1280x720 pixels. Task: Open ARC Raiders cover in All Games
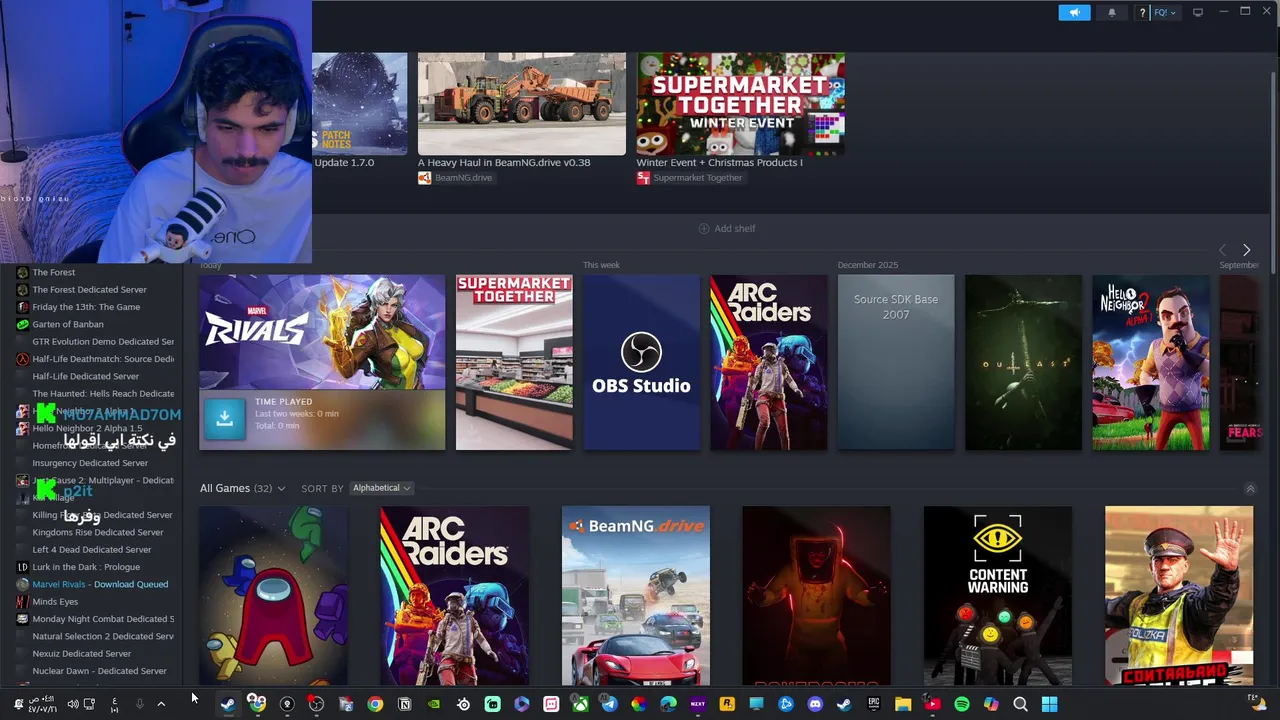click(x=455, y=596)
